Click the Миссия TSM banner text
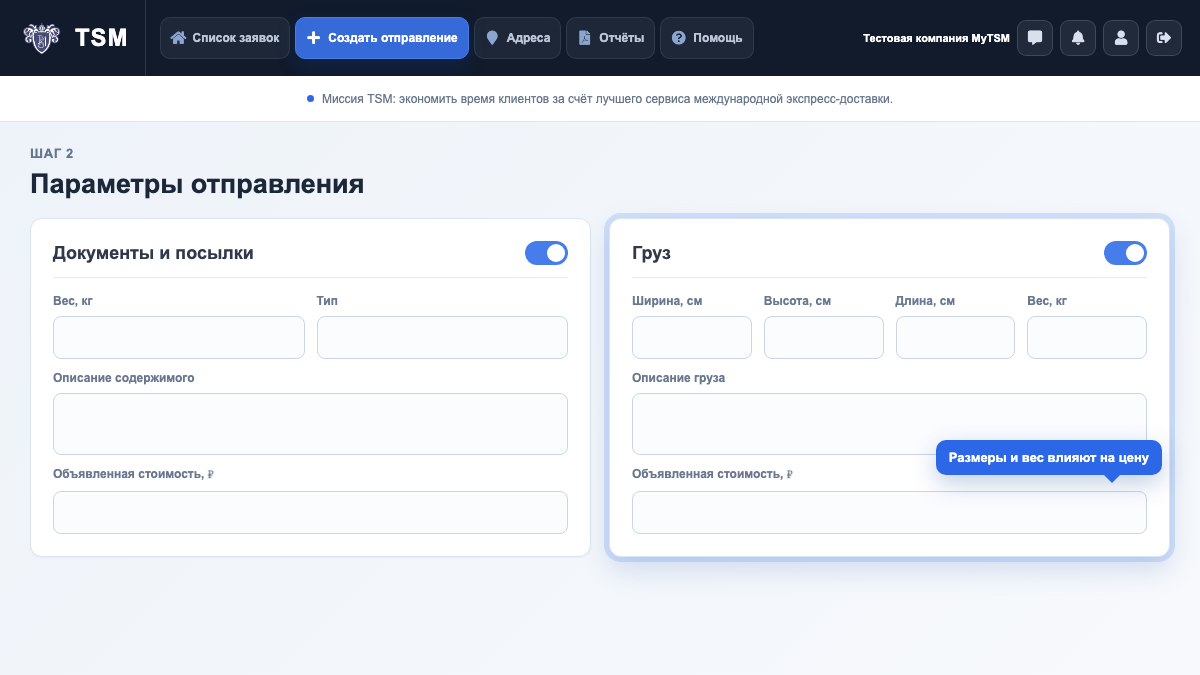The height and width of the screenshot is (675, 1200). 607,99
